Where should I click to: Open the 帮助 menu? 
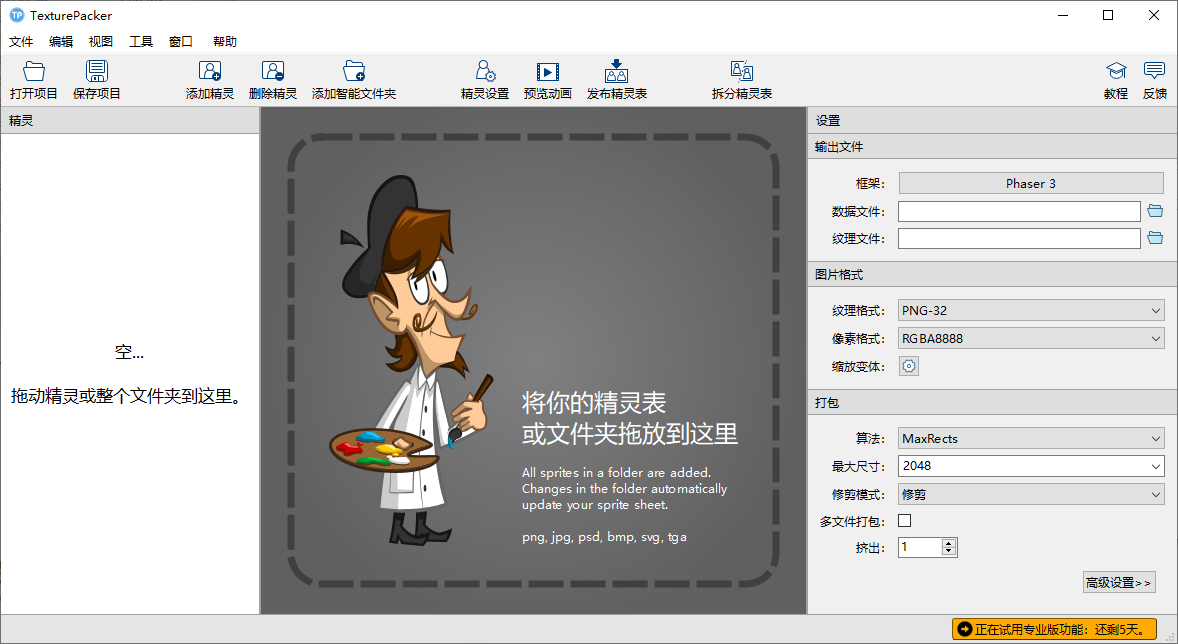225,41
